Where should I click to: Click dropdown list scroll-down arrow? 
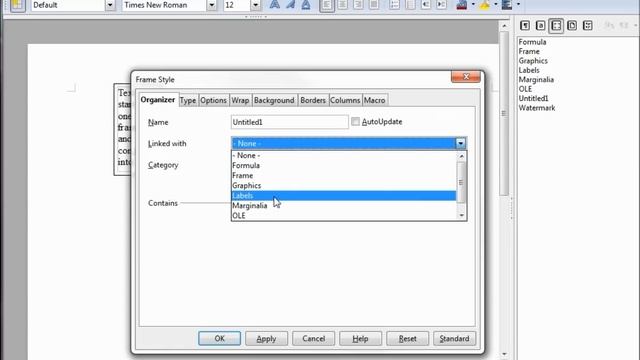461,216
